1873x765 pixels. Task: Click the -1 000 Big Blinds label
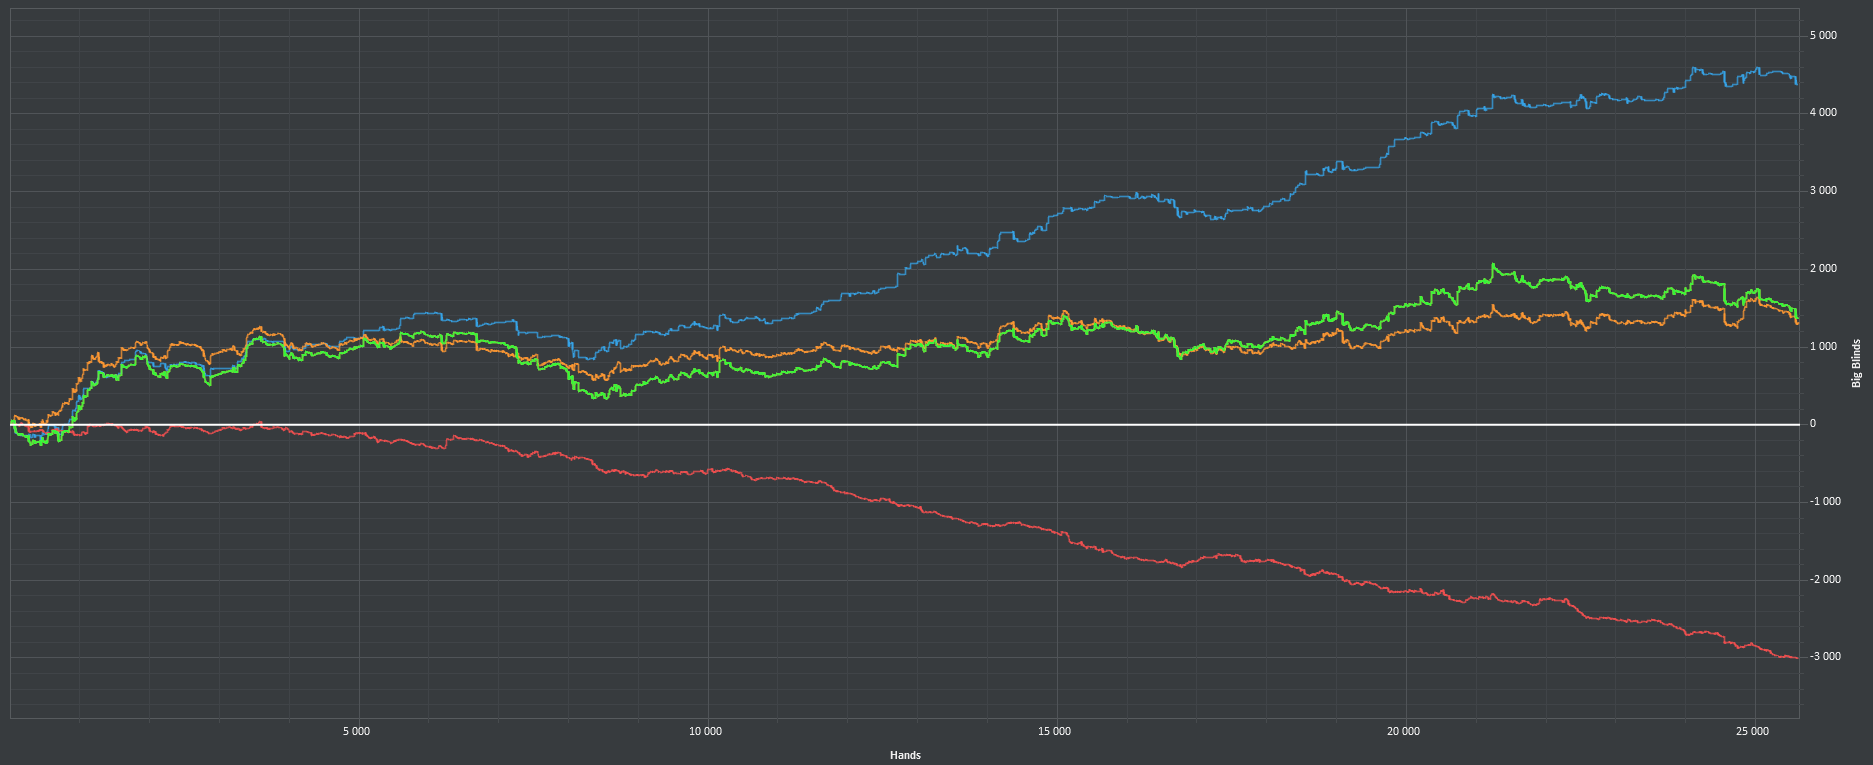pos(1825,502)
